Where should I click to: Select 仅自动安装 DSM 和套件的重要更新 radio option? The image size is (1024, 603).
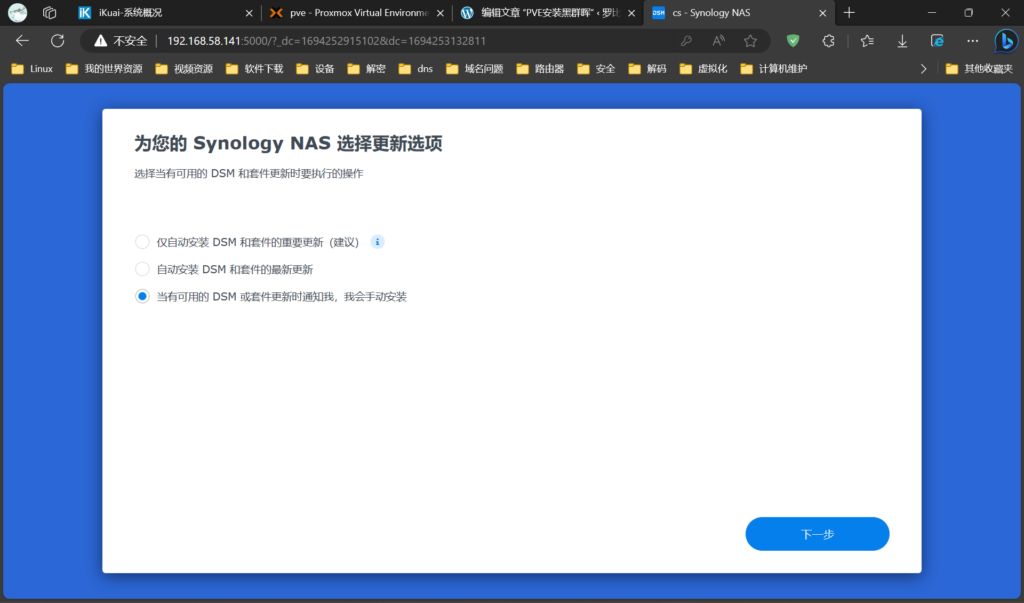click(142, 242)
